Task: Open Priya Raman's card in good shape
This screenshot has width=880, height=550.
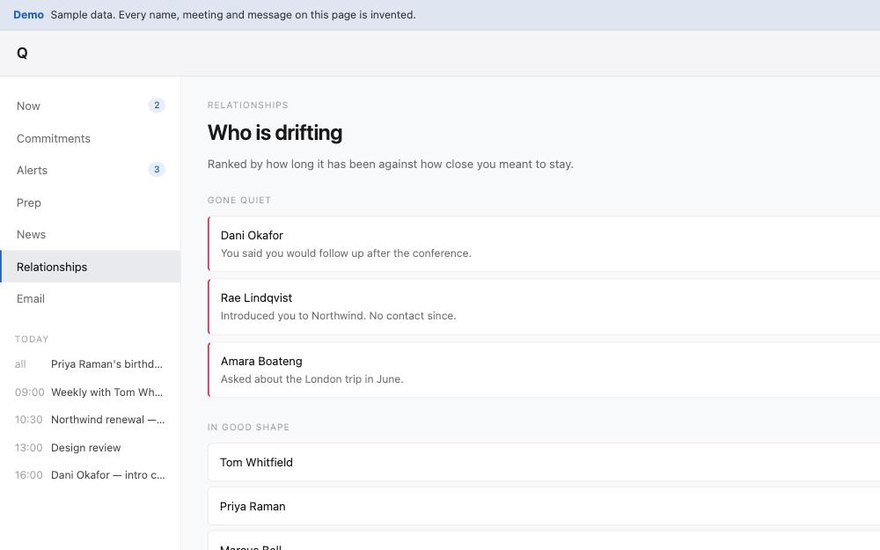Action: point(543,506)
